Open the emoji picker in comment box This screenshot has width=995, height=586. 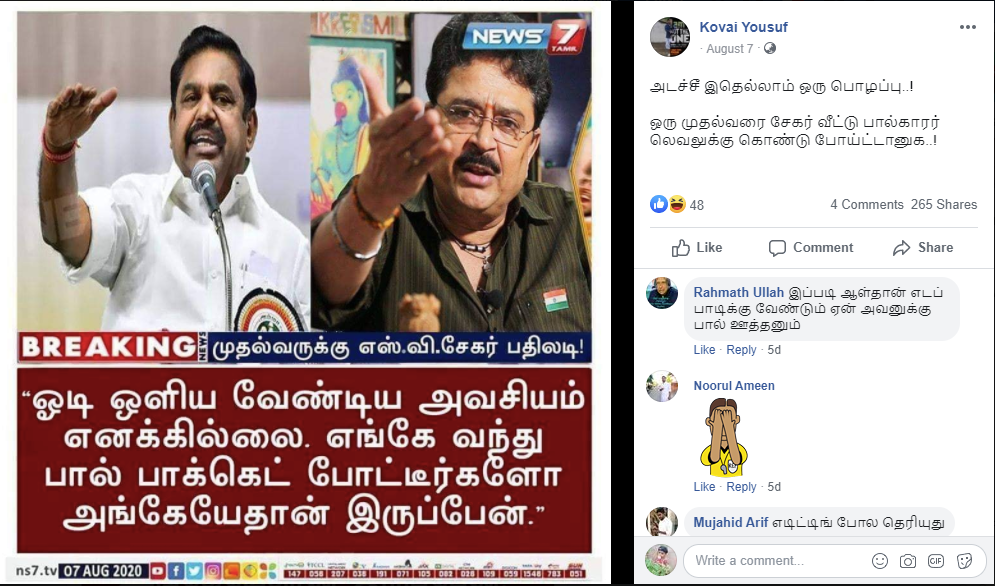click(x=880, y=561)
